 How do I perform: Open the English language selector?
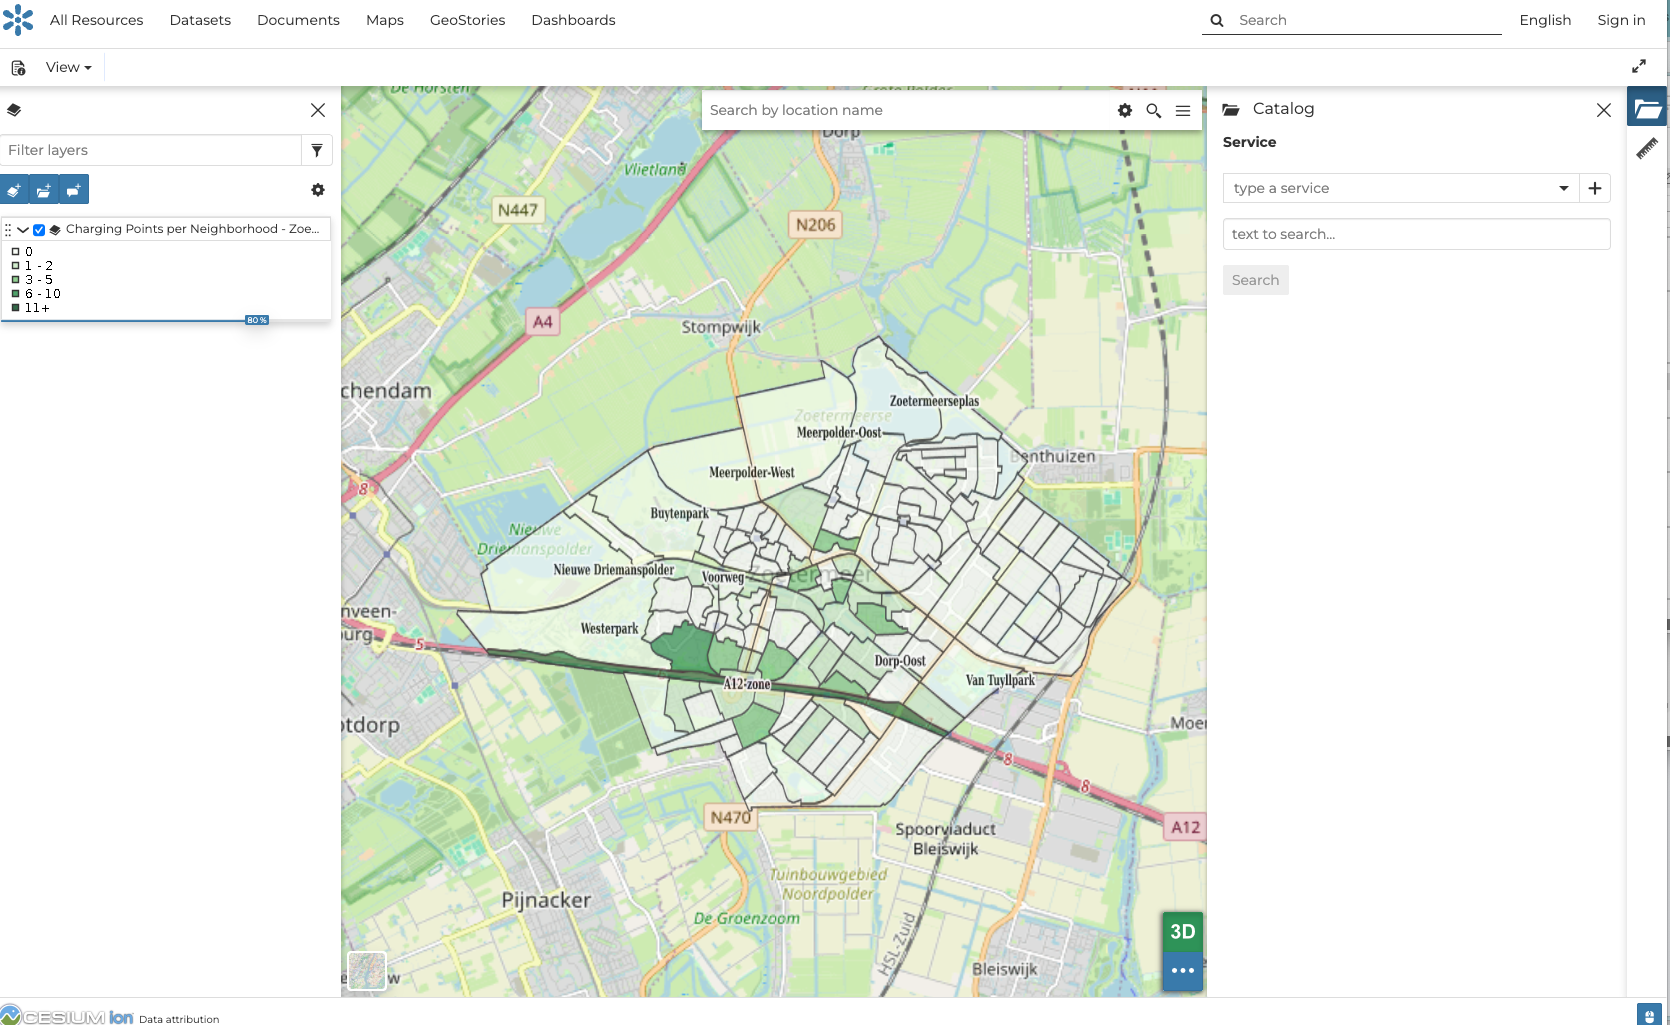click(1545, 20)
